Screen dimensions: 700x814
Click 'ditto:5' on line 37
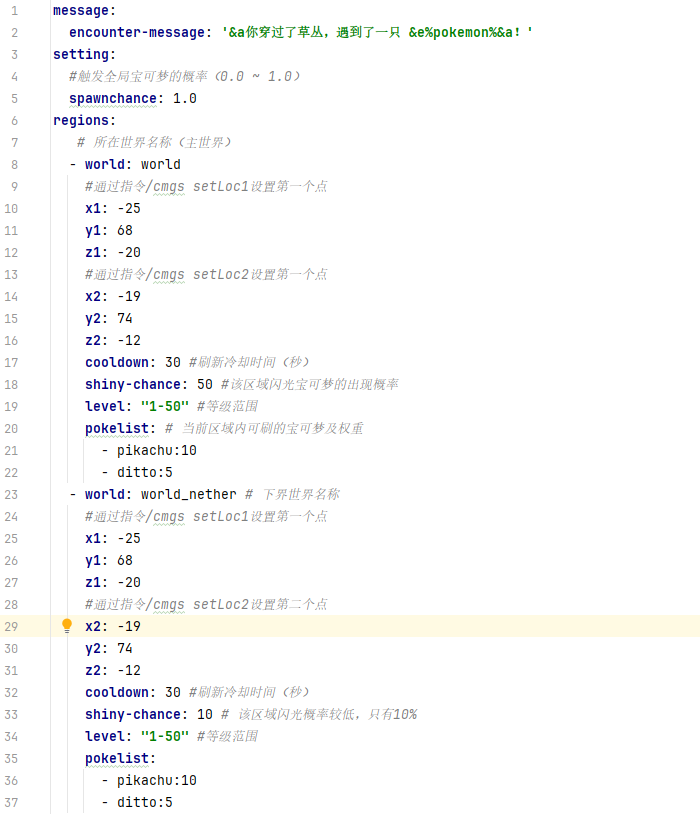pos(145,802)
